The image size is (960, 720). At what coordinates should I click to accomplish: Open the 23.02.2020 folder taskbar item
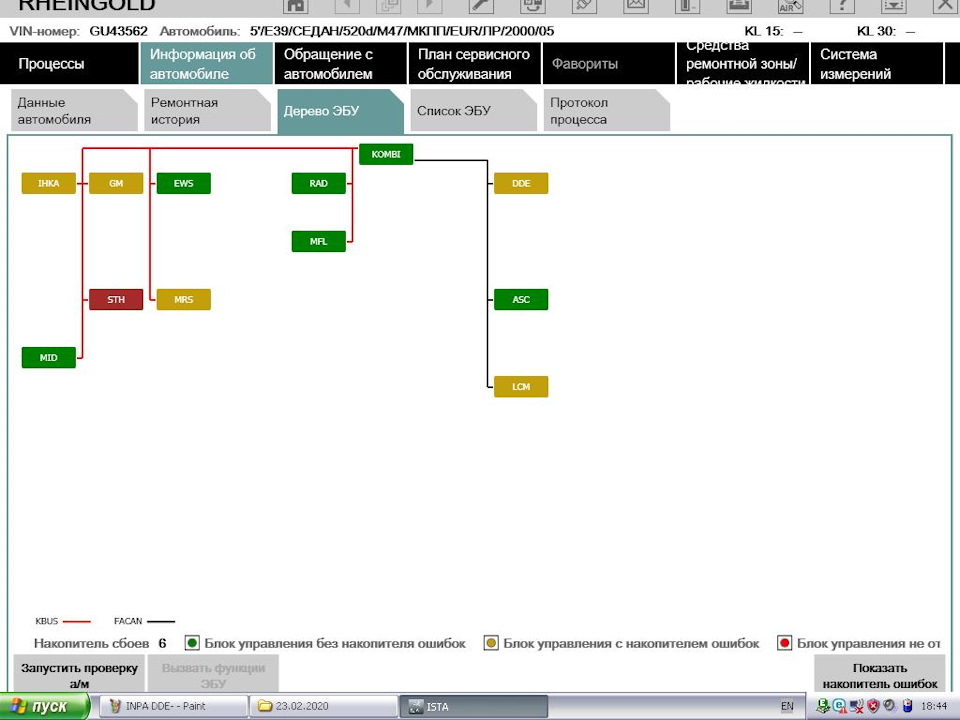pos(323,707)
